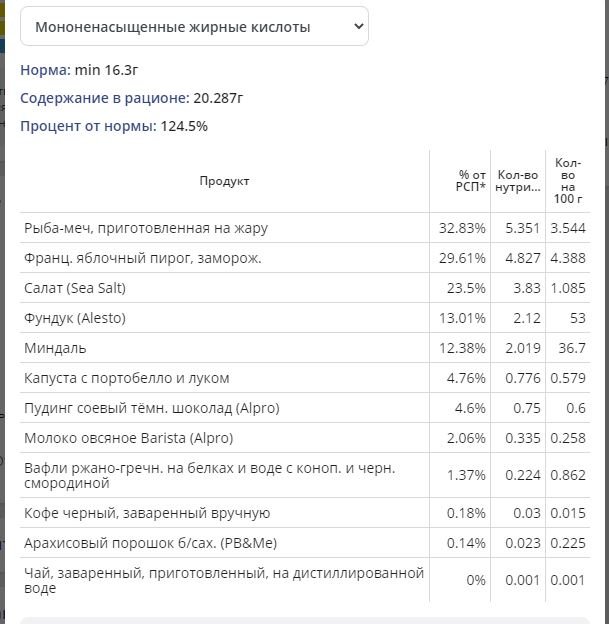This screenshot has width=609, height=624.
Task: Click the Кол-во нутри... column header
Action: [518, 181]
